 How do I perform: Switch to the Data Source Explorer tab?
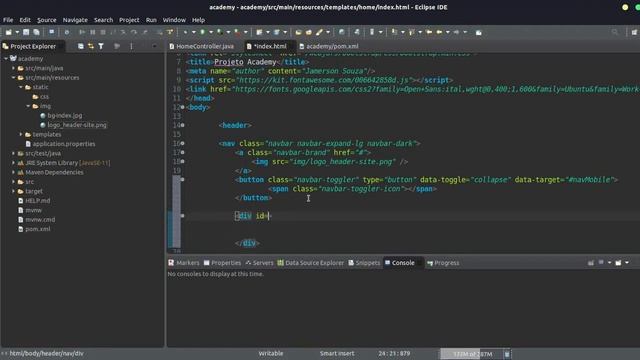click(x=311, y=263)
